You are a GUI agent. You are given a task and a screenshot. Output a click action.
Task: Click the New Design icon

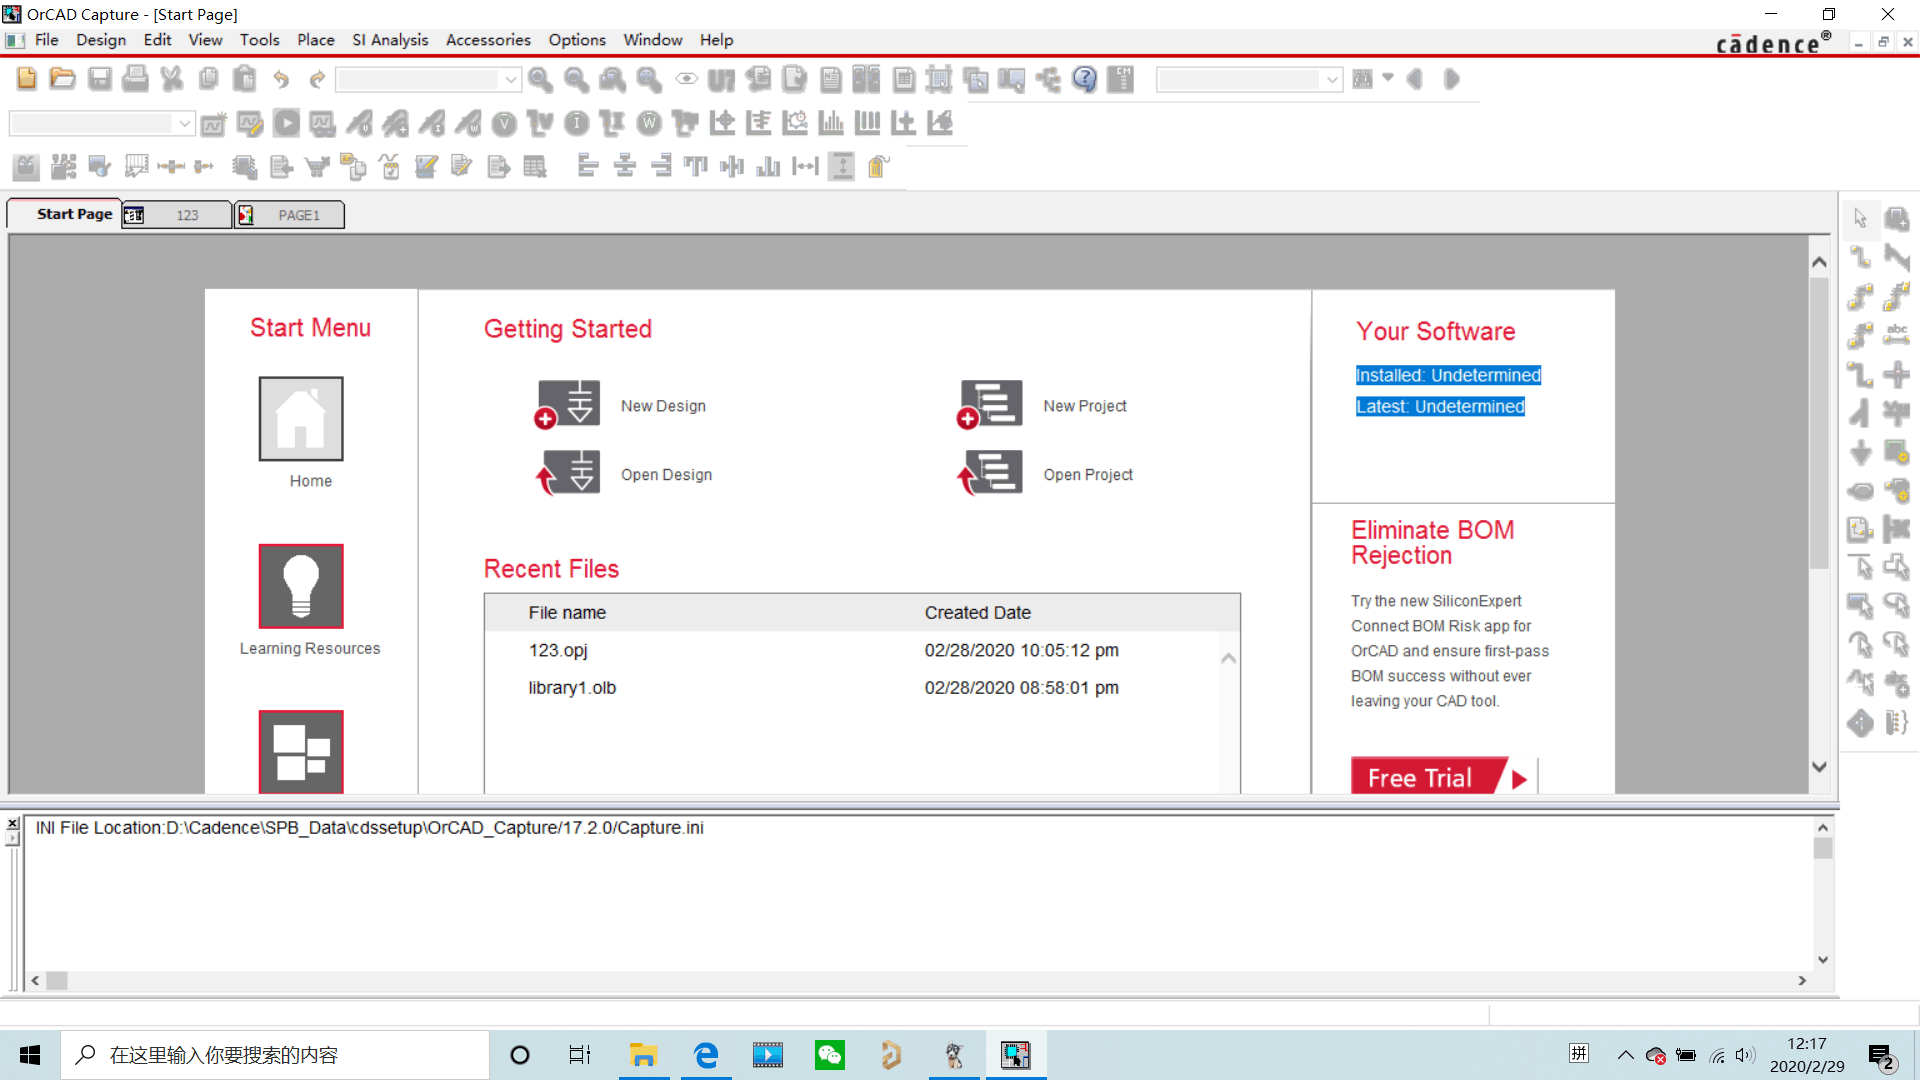(567, 405)
